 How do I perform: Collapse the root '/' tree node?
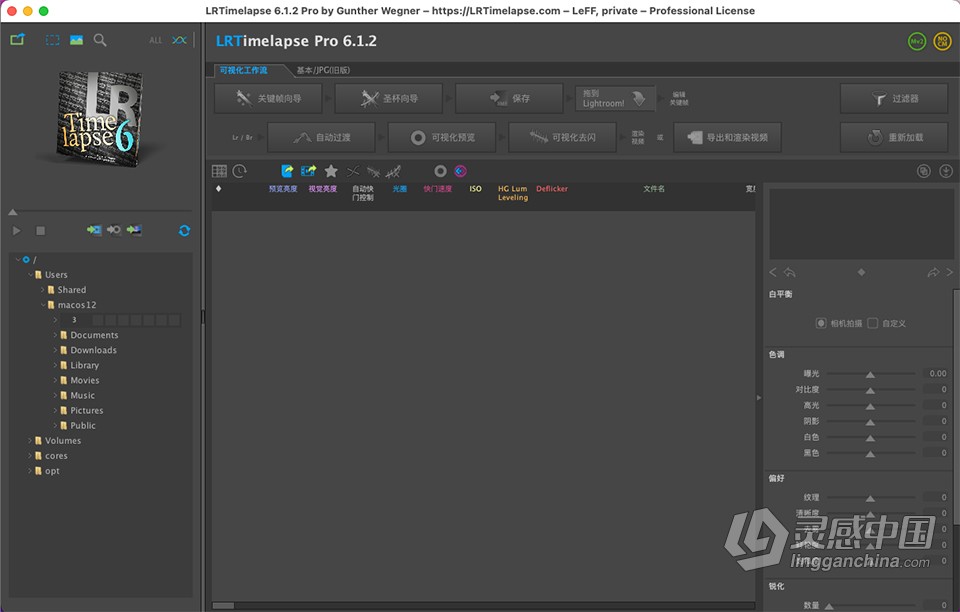pyautogui.click(x=18, y=259)
